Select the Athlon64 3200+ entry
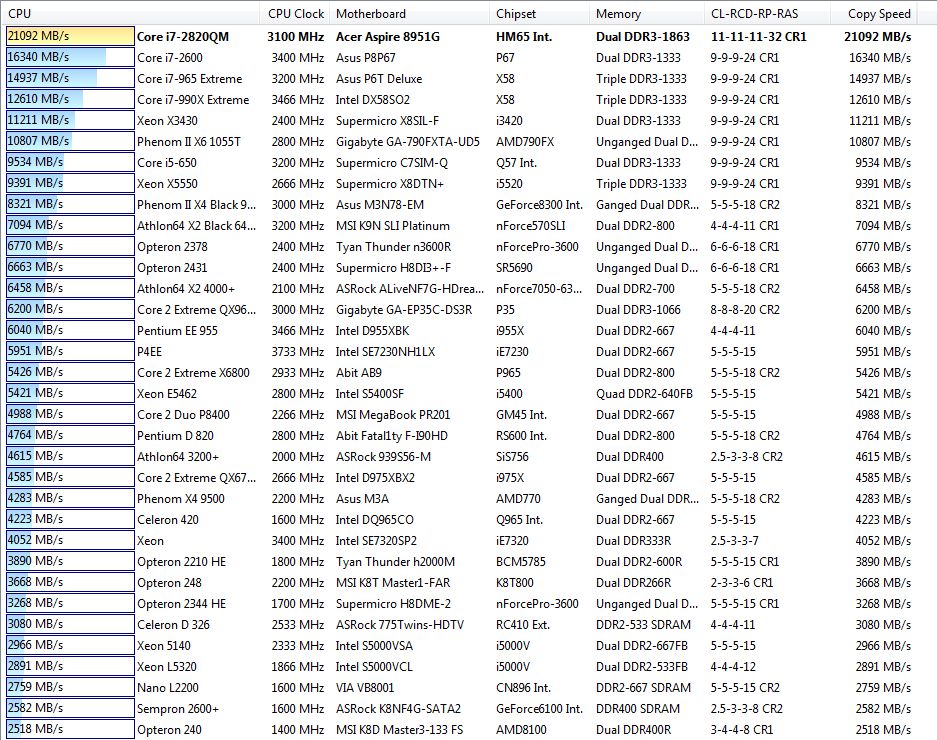This screenshot has height=740, width=937. click(178, 457)
